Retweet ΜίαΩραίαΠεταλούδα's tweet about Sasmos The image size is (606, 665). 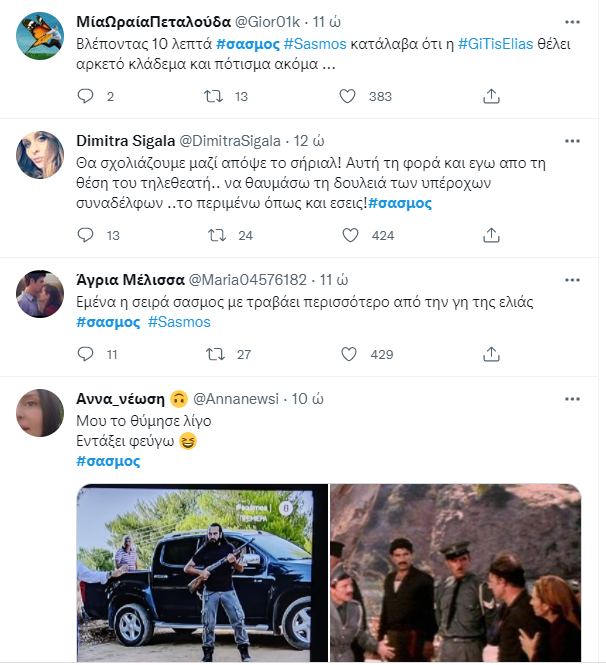(214, 96)
